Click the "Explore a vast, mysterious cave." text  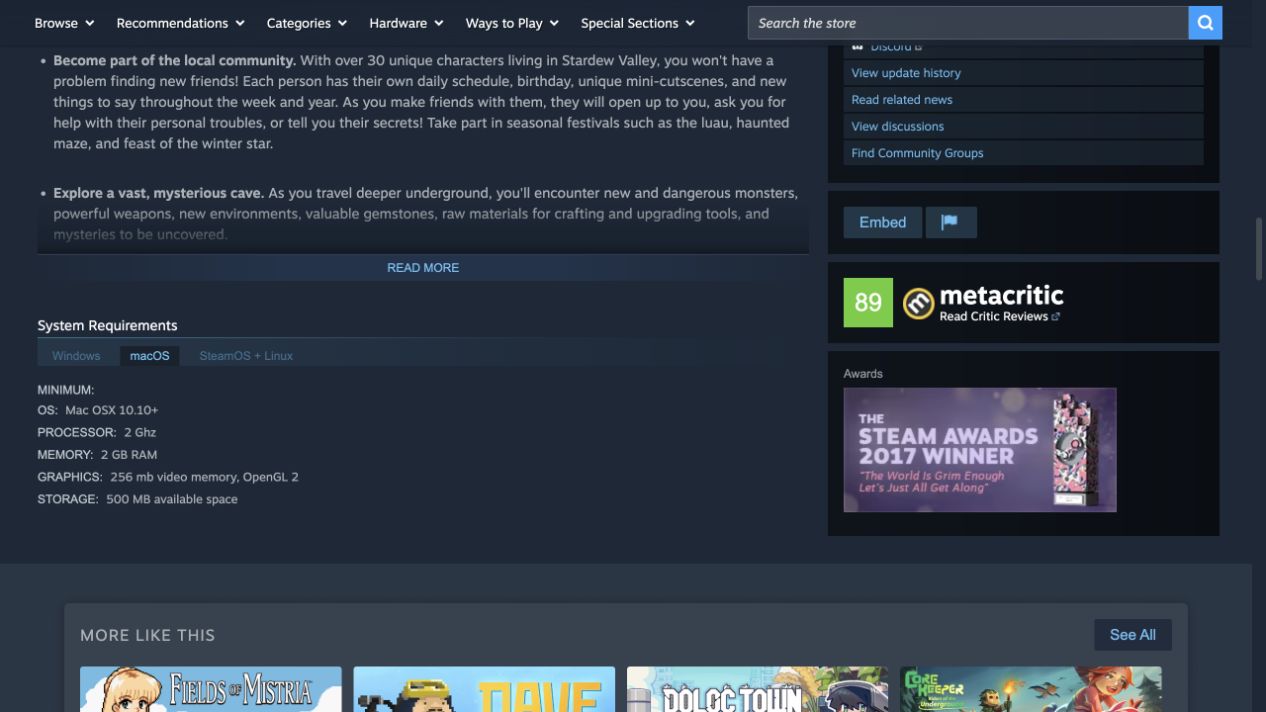point(159,193)
